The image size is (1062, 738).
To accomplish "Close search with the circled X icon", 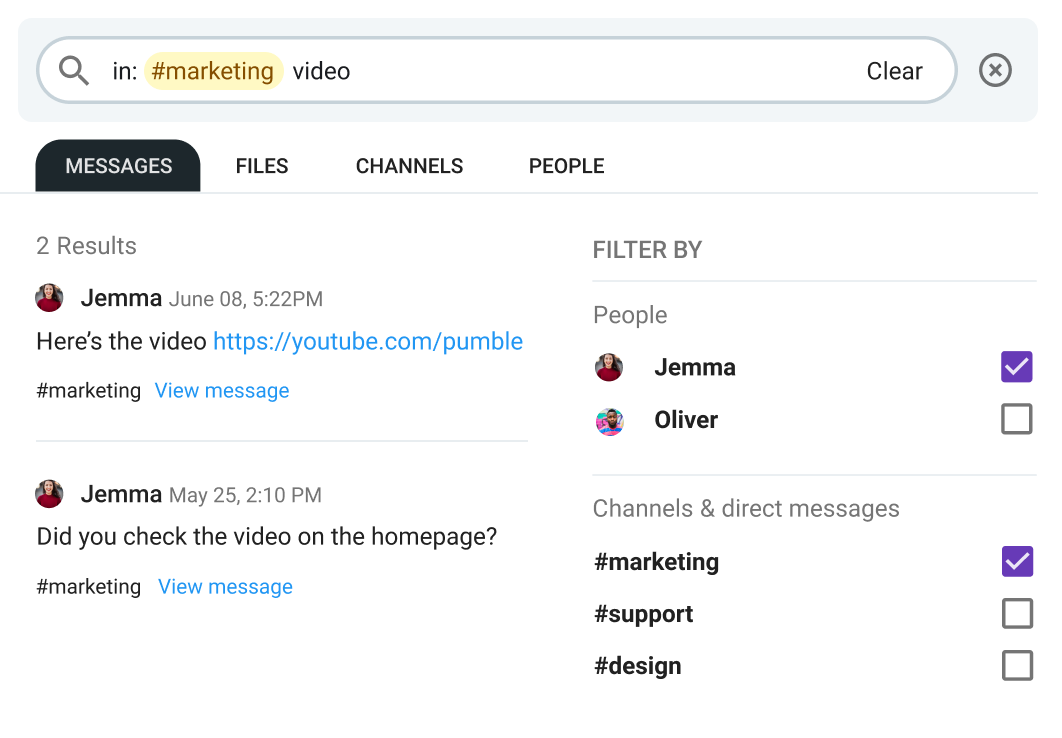I will coord(995,70).
